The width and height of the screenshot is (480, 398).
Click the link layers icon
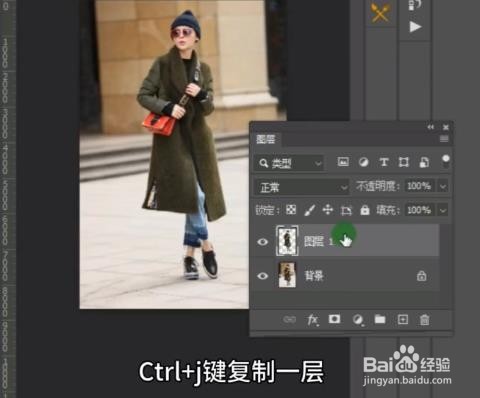289,319
